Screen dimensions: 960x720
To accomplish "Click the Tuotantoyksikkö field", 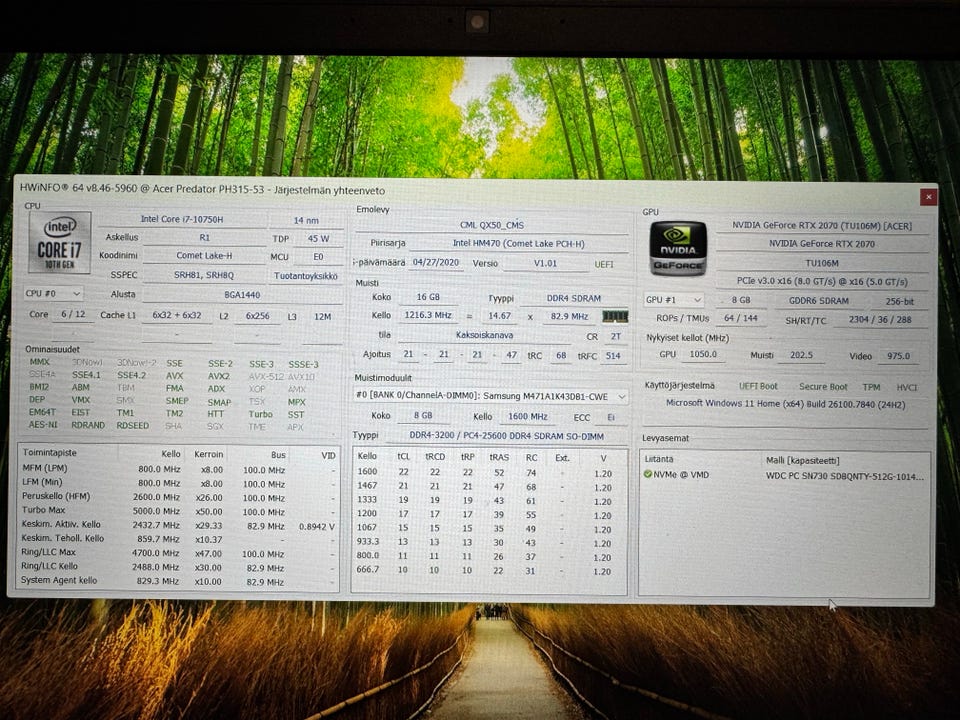I will [x=306, y=276].
